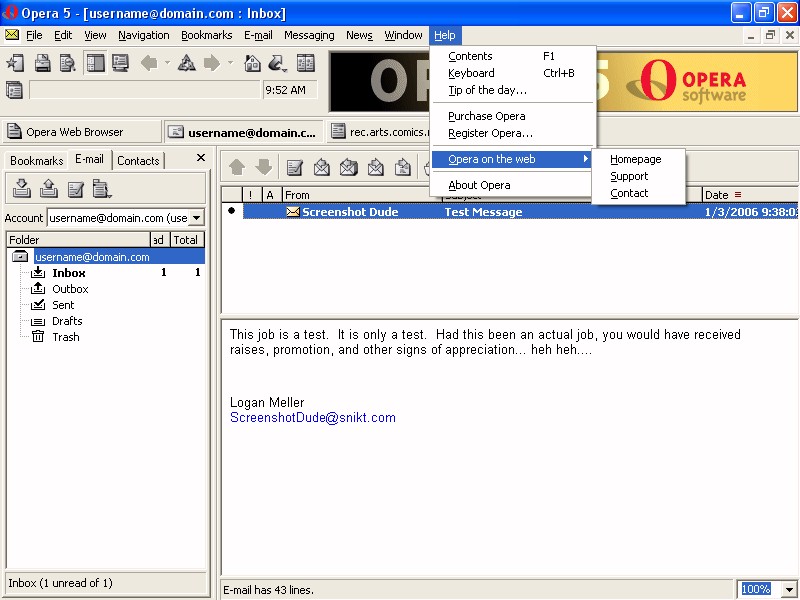Click the previous message up arrow icon

[237, 167]
